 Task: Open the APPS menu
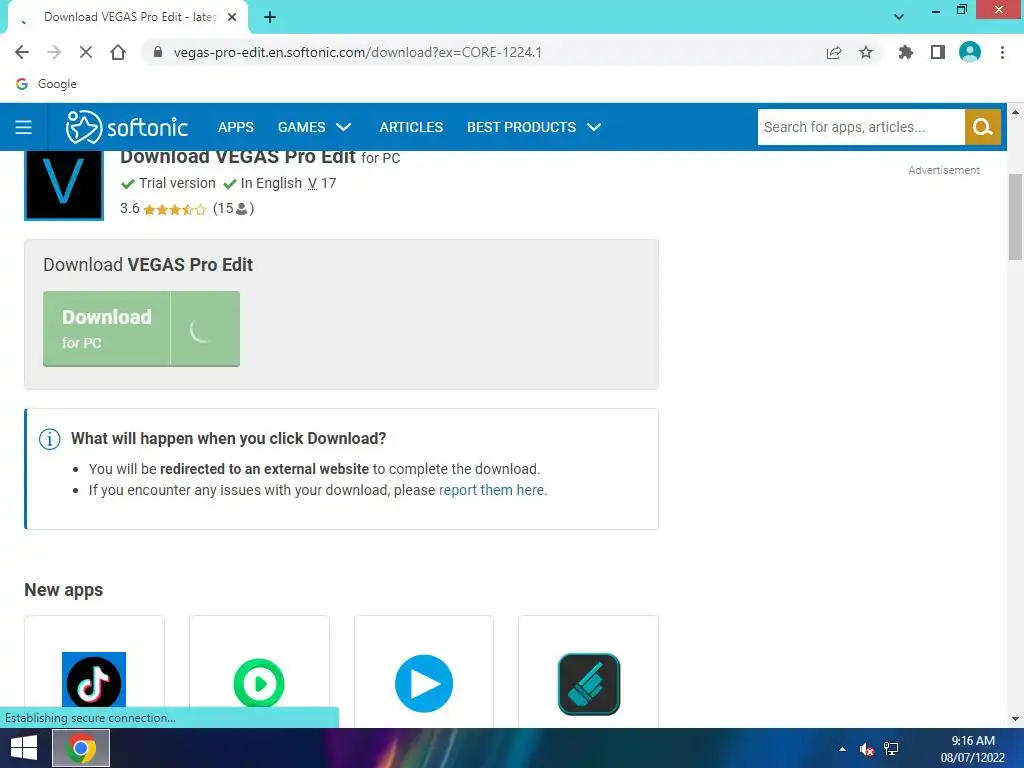pyautogui.click(x=236, y=127)
